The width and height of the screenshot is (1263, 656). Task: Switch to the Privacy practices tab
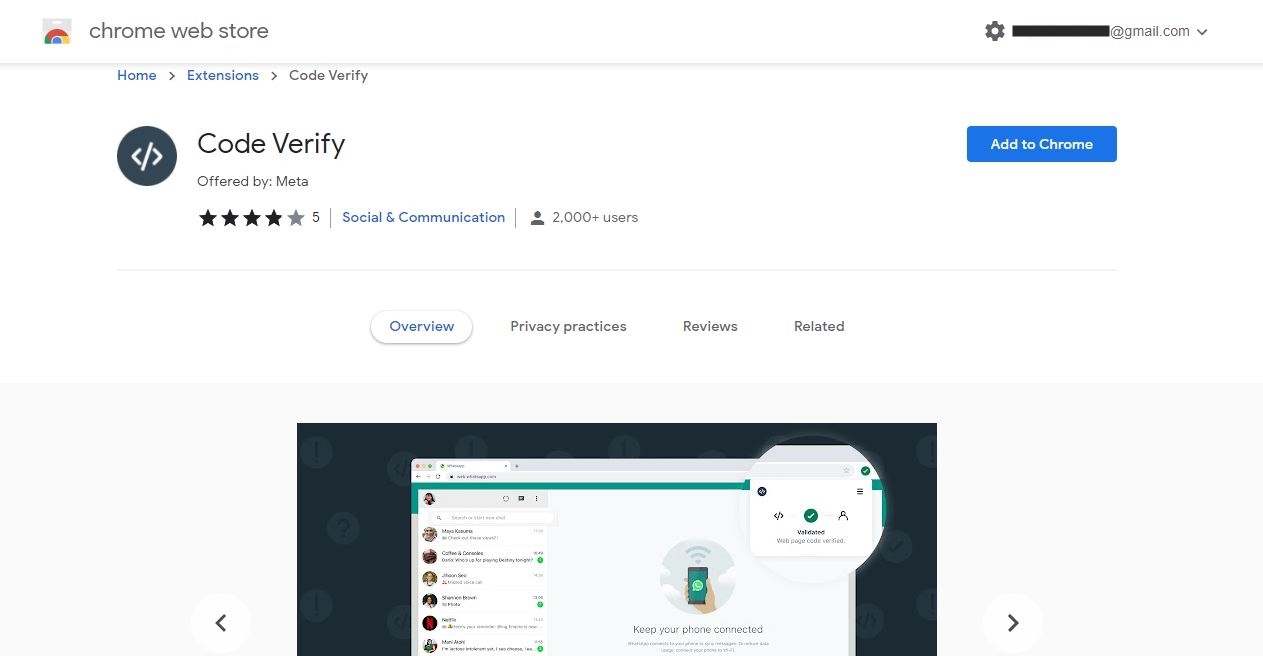pos(568,326)
